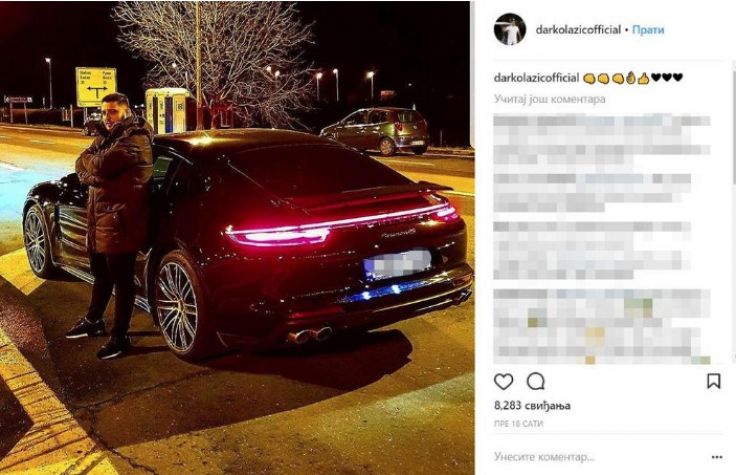Click the last blurred comment with colored emojis
The image size is (736, 475).
coord(602,327)
